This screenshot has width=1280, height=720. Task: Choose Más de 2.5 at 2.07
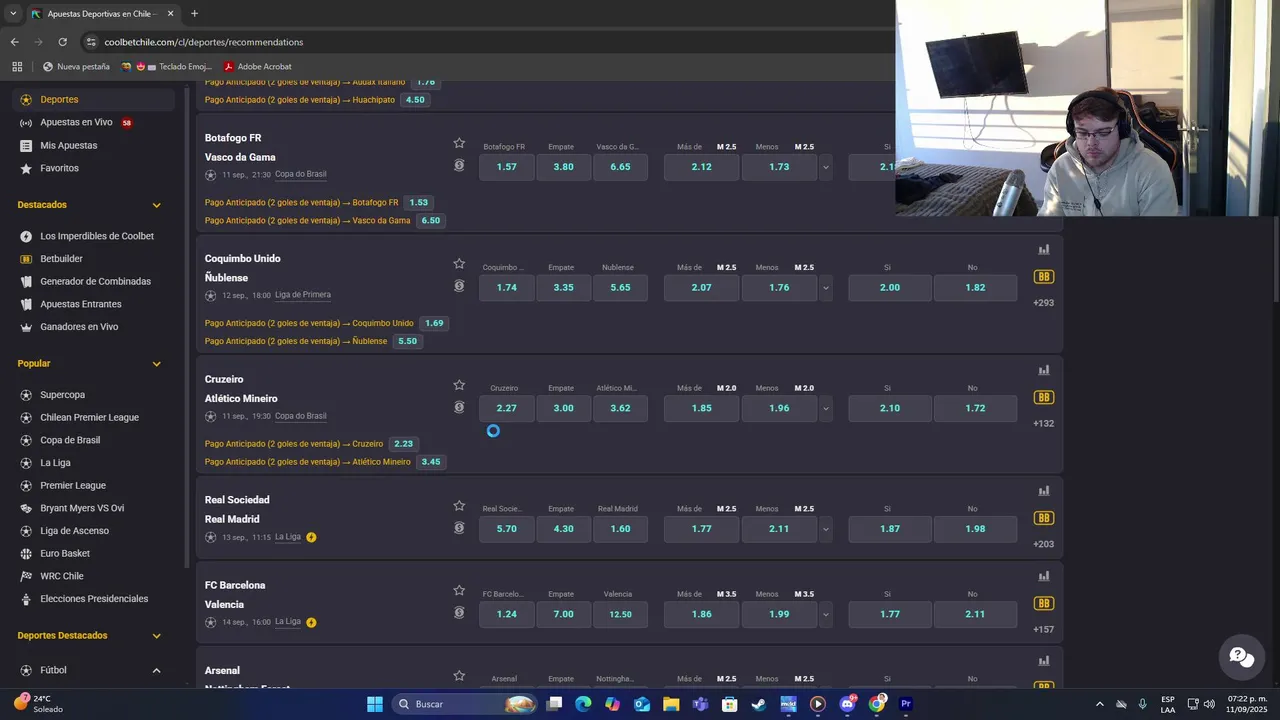click(x=701, y=288)
